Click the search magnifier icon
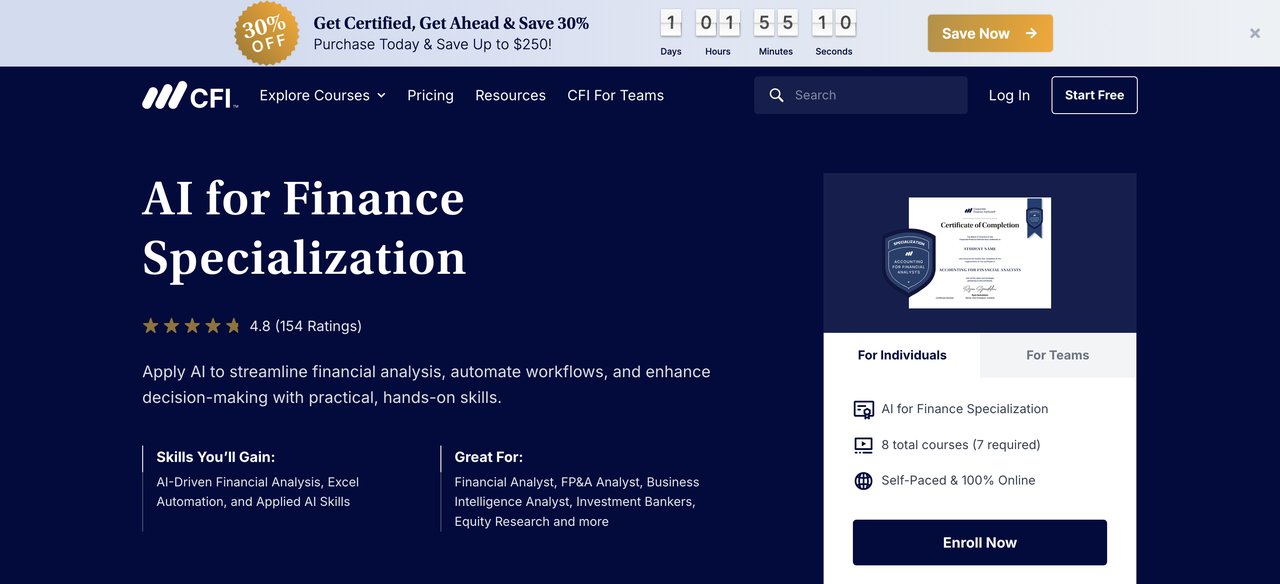 (776, 95)
